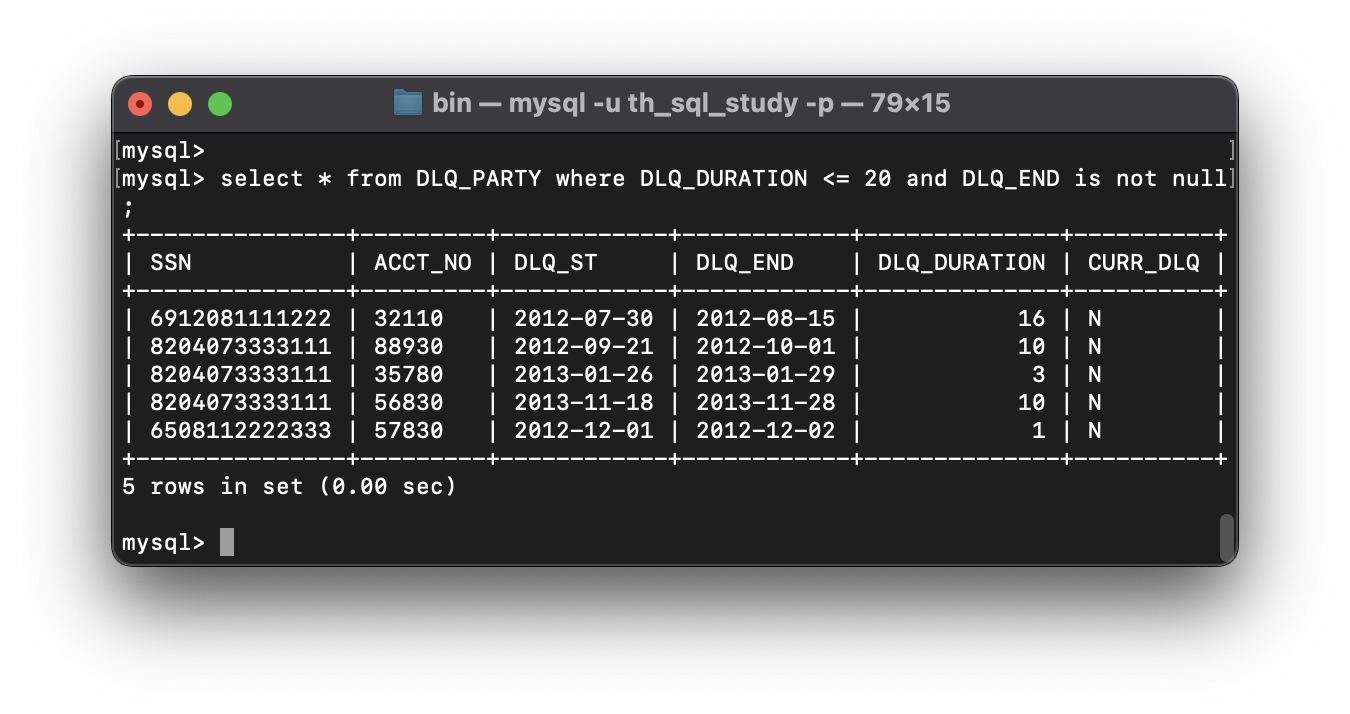Click the SSN value 6508112222333
The width and height of the screenshot is (1350, 714).
[240, 431]
